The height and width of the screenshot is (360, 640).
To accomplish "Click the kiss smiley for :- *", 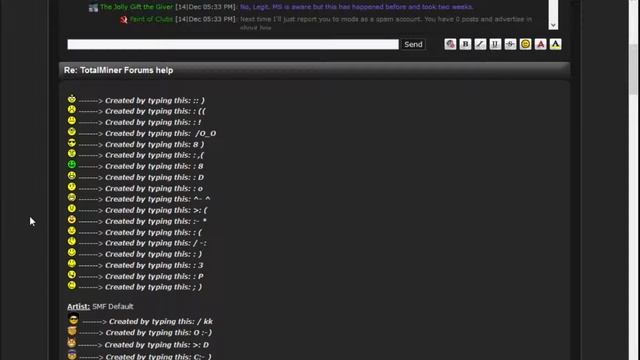I will 72,220.
